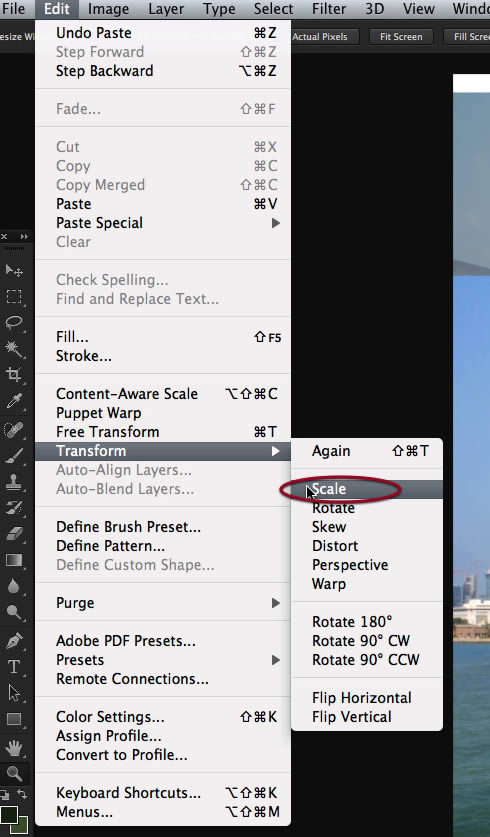Viewport: 490px width, 837px height.
Task: Select the Clone Stamp tool
Action: [14, 482]
